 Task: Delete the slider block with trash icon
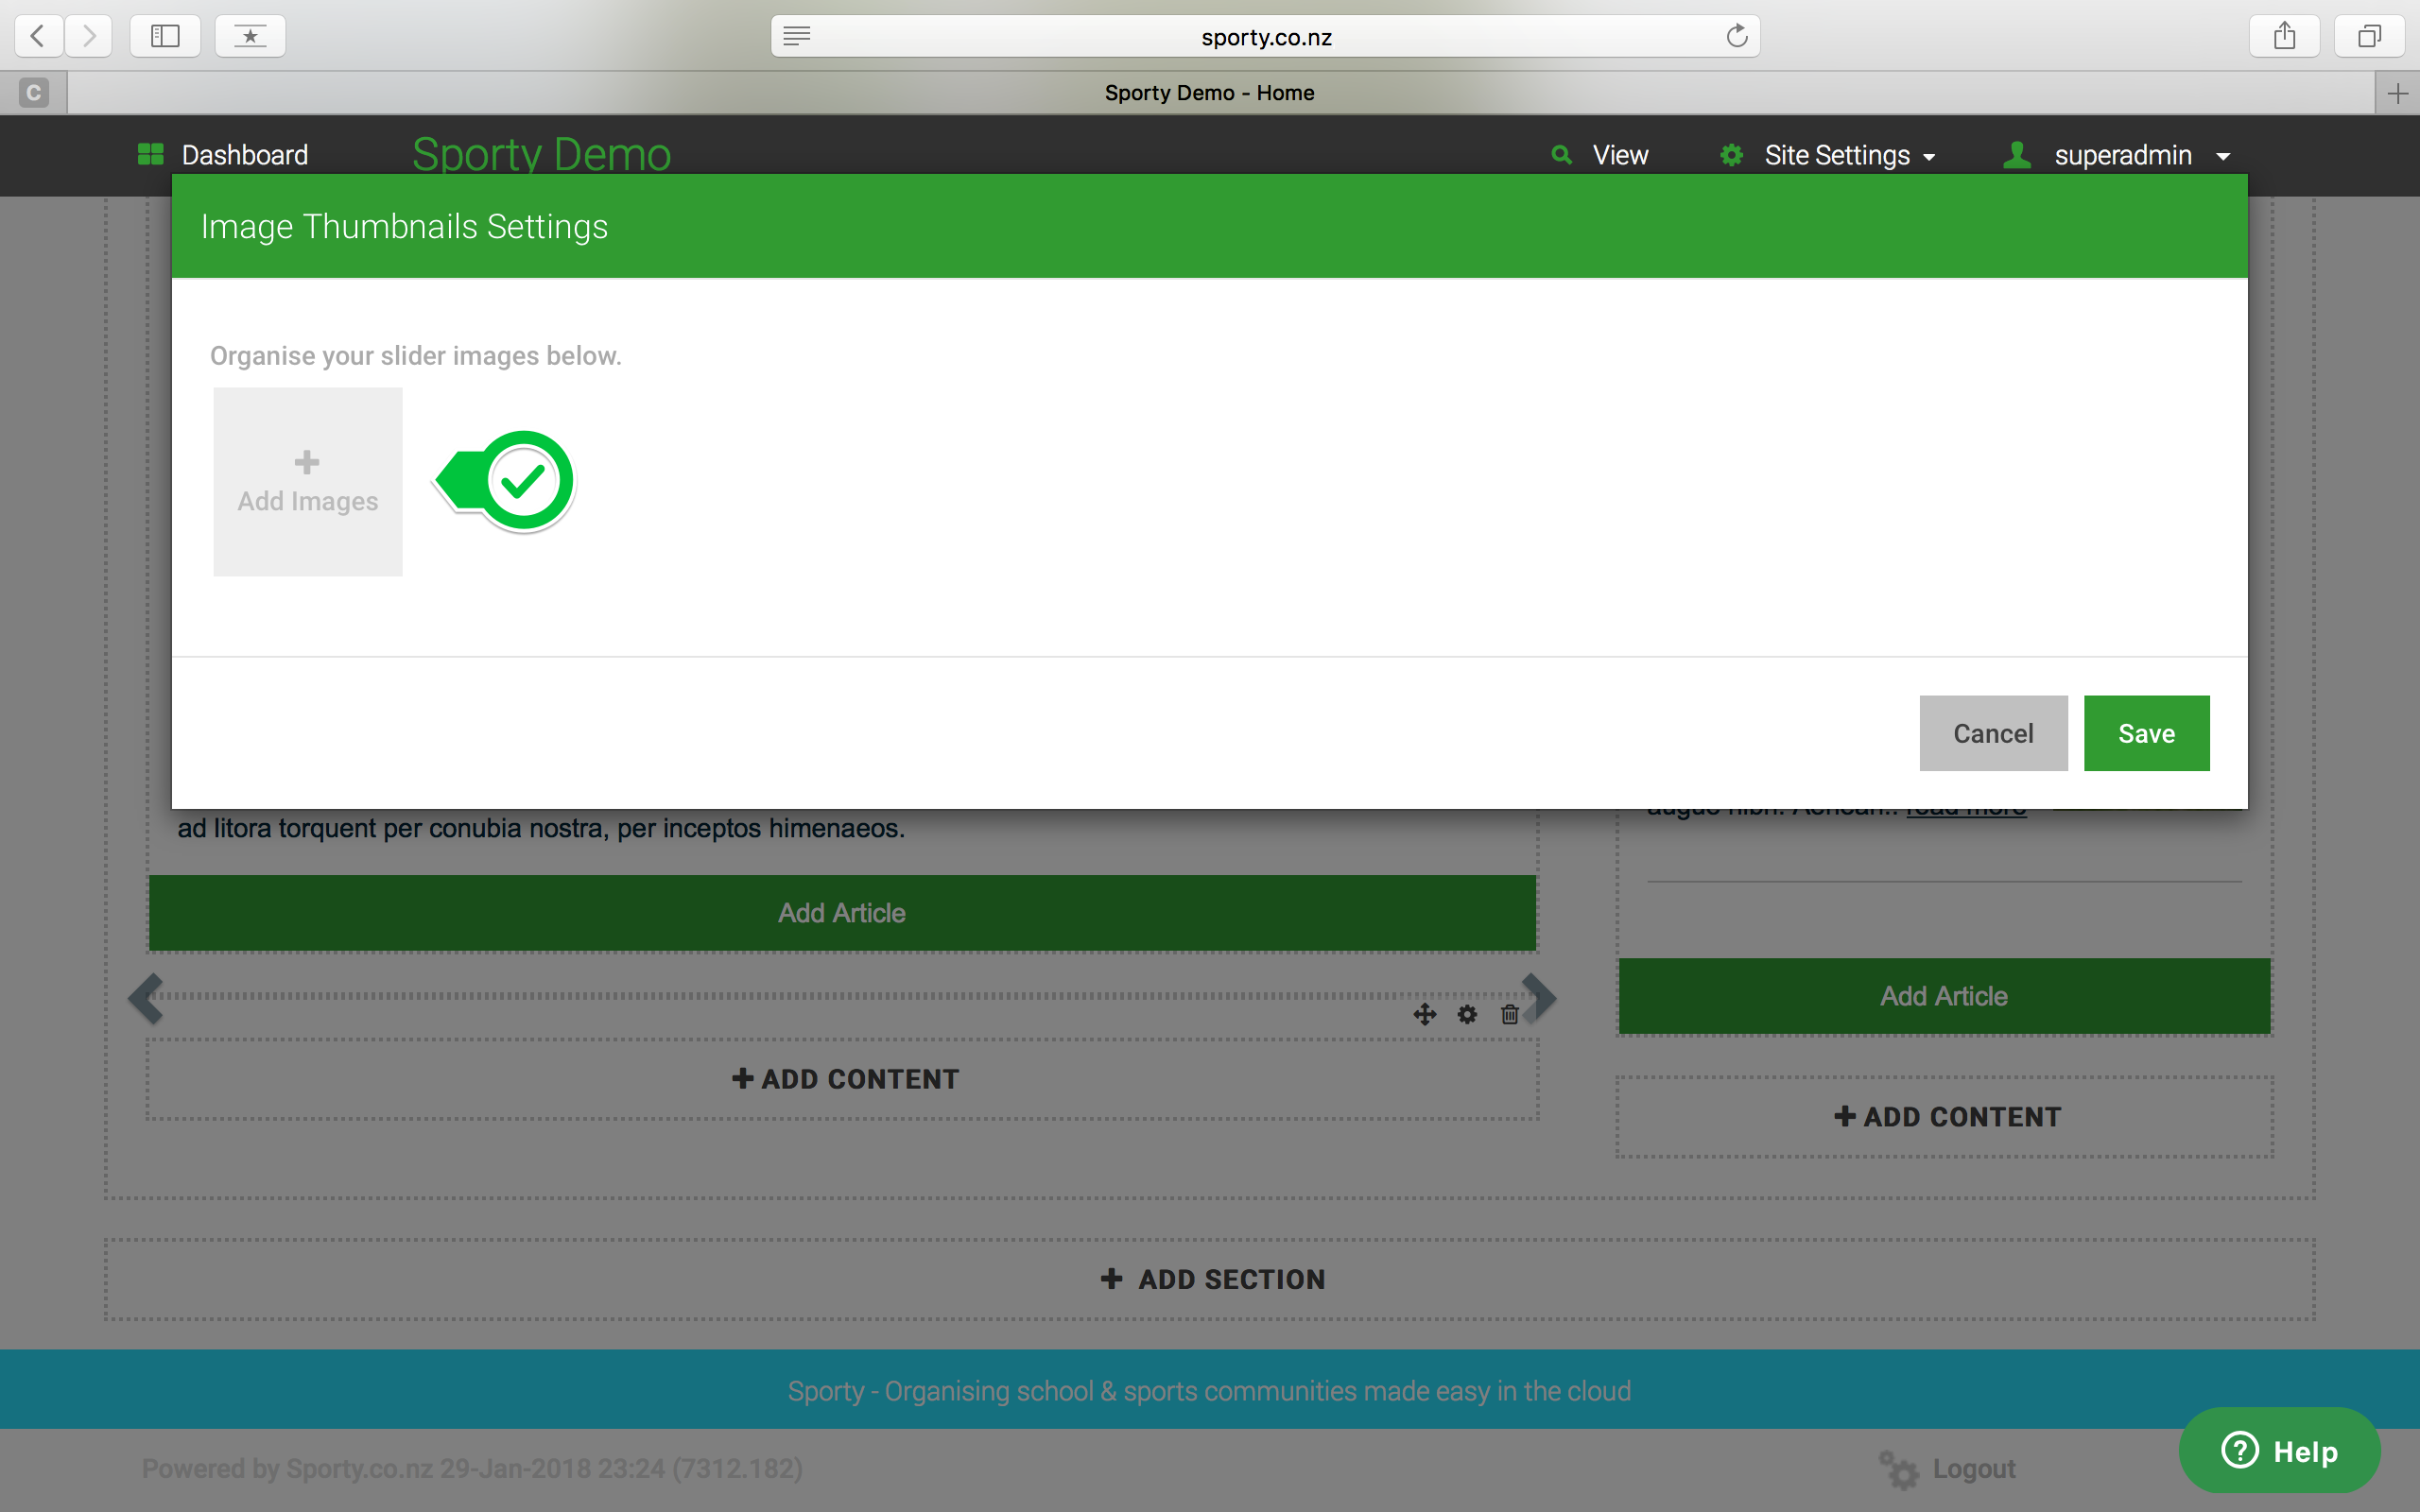tap(1510, 1015)
